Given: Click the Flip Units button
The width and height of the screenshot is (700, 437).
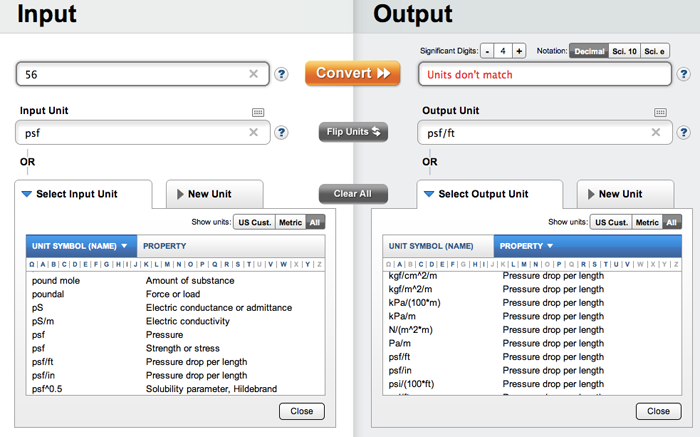Looking at the screenshot, I should point(353,132).
